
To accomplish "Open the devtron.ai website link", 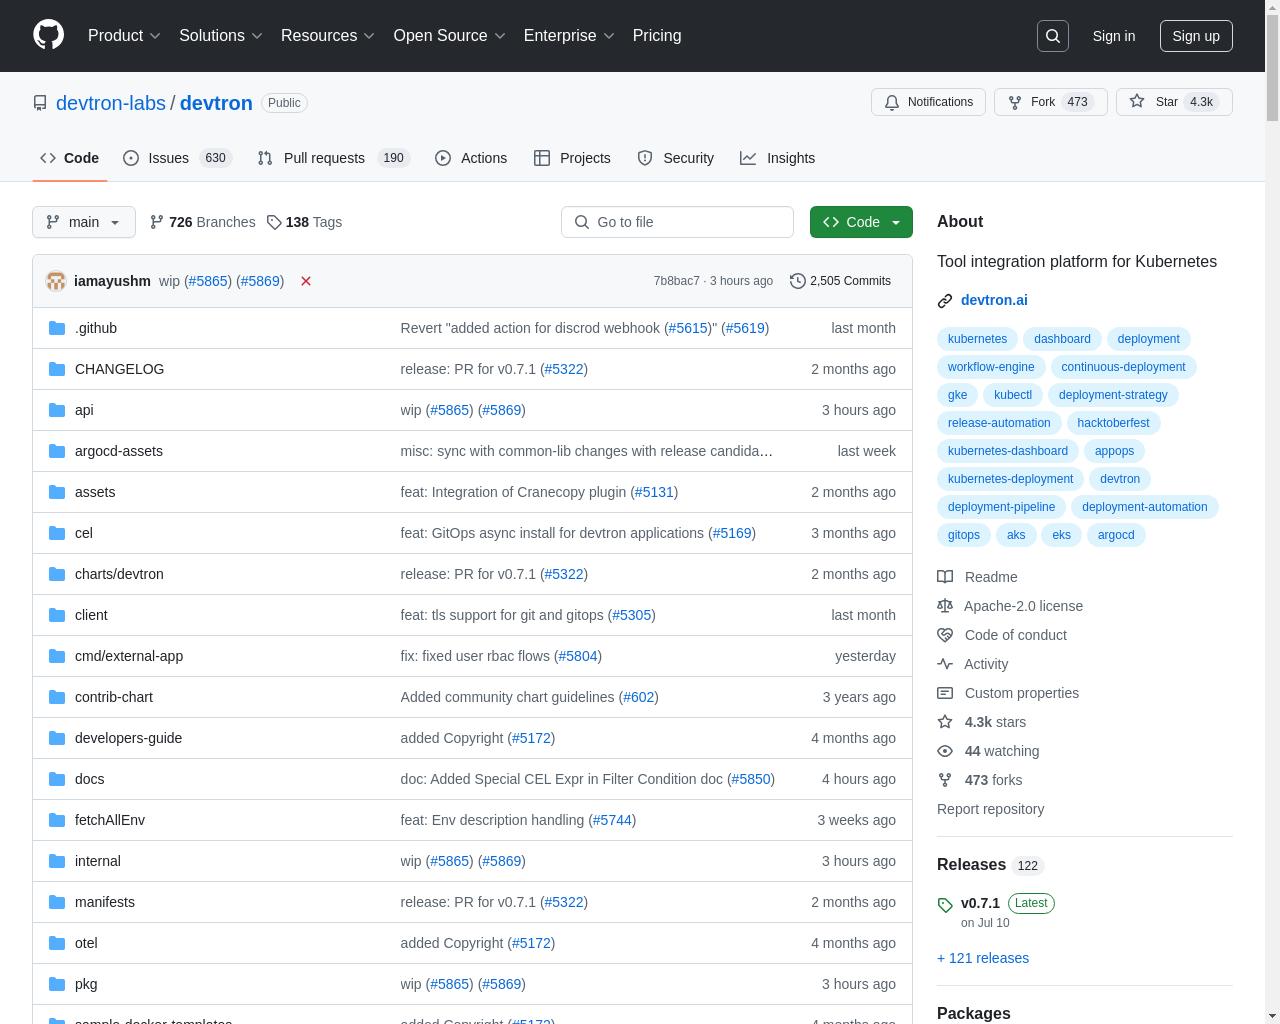I will [994, 300].
